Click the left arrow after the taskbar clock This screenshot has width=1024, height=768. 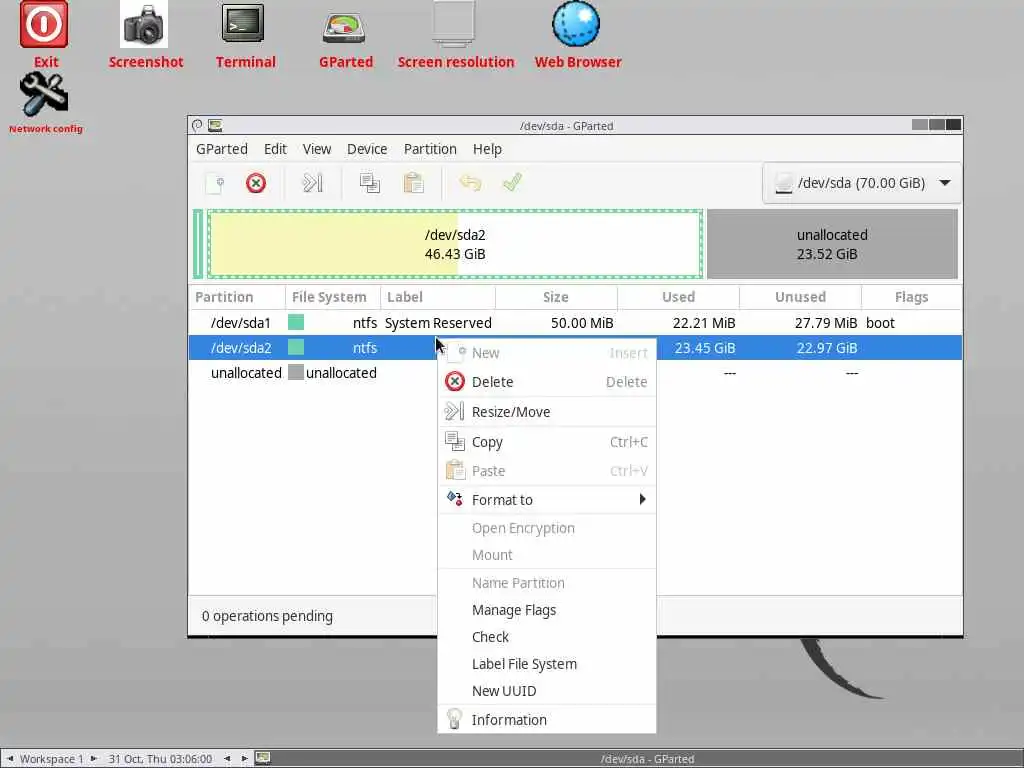(x=227, y=758)
